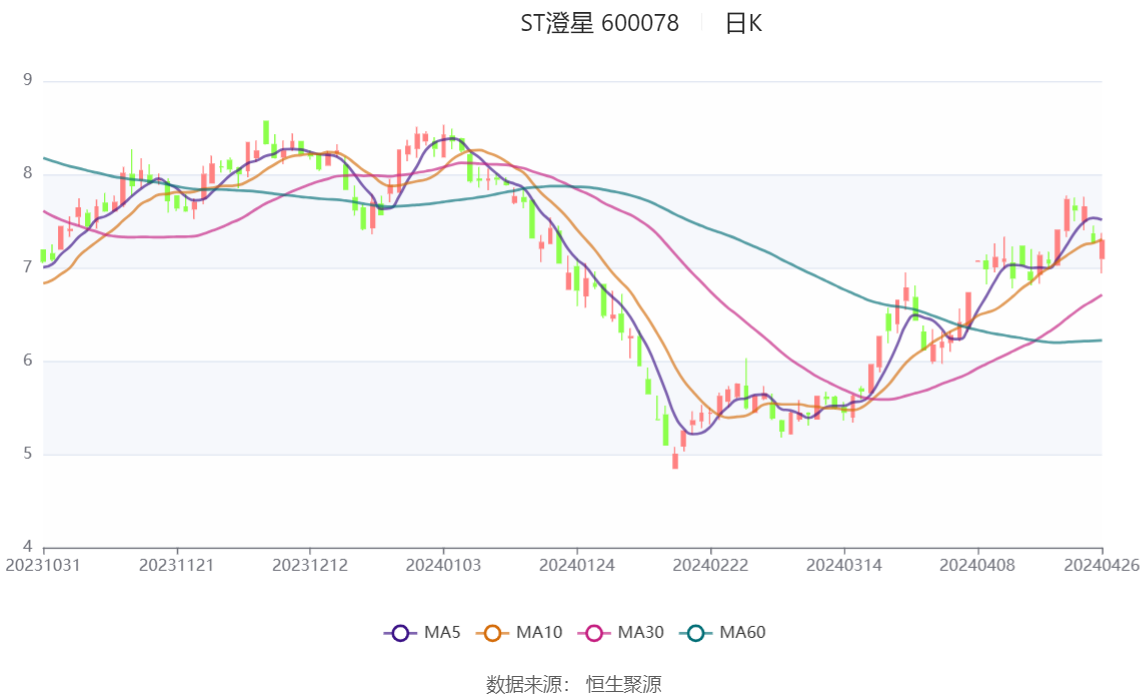Image resolution: width=1148 pixels, height=699 pixels.
Task: Click the price level 5 axis label
Action: click(x=28, y=454)
